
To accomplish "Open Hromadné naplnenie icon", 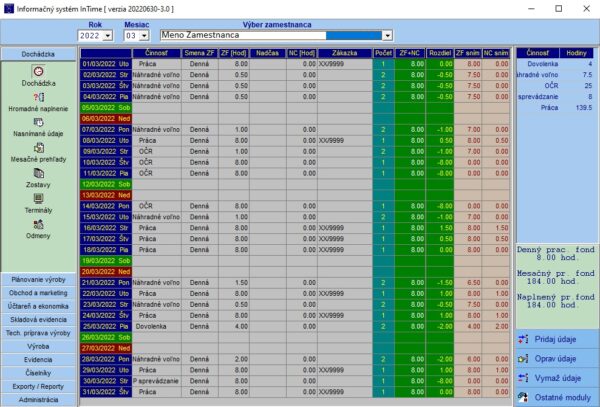I will (39, 97).
